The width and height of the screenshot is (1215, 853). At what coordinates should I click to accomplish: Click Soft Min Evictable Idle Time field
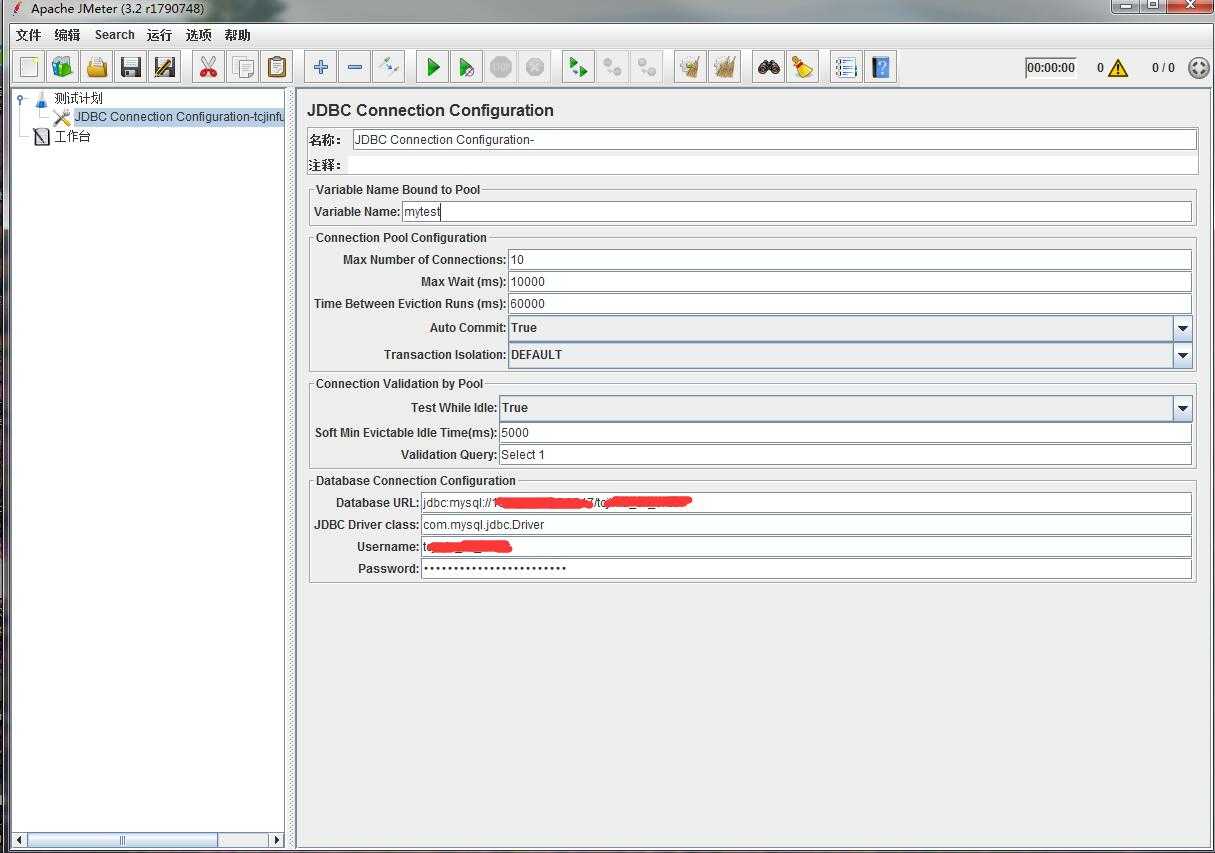coord(845,433)
